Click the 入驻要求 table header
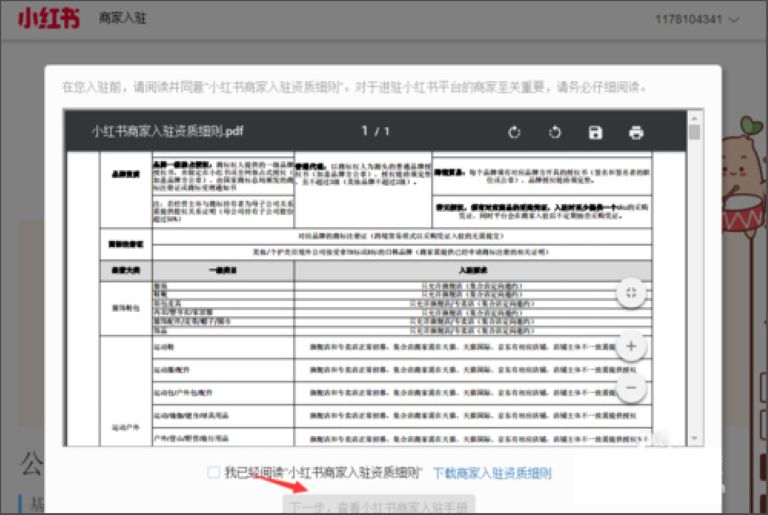This screenshot has height=515, width=768. pyautogui.click(x=473, y=270)
